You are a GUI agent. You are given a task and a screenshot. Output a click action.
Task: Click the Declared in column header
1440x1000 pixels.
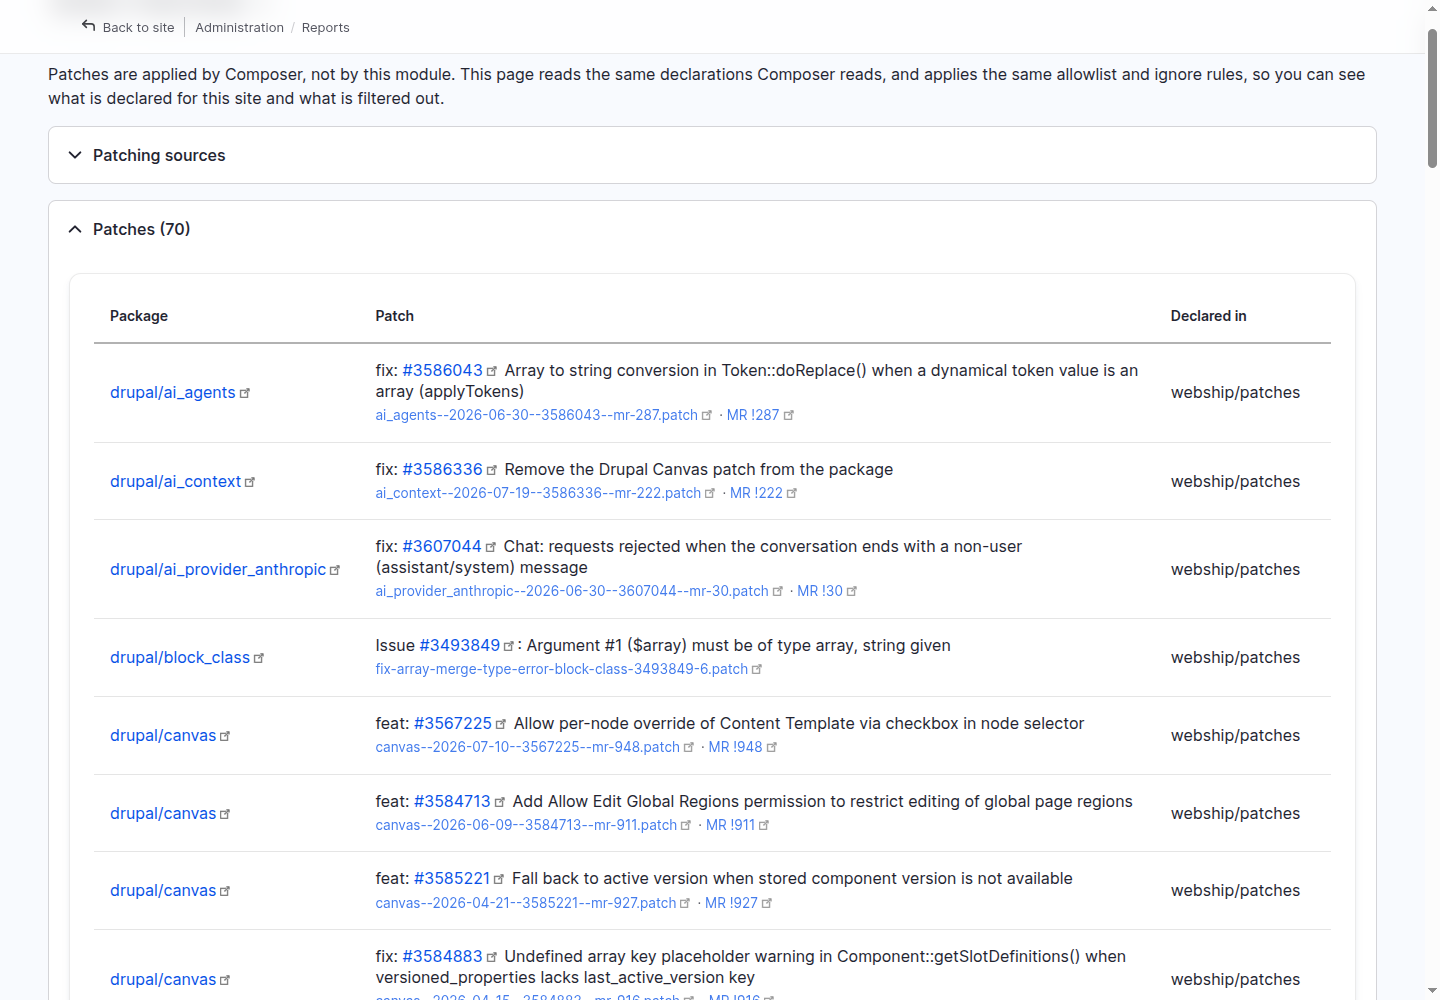[1208, 316]
